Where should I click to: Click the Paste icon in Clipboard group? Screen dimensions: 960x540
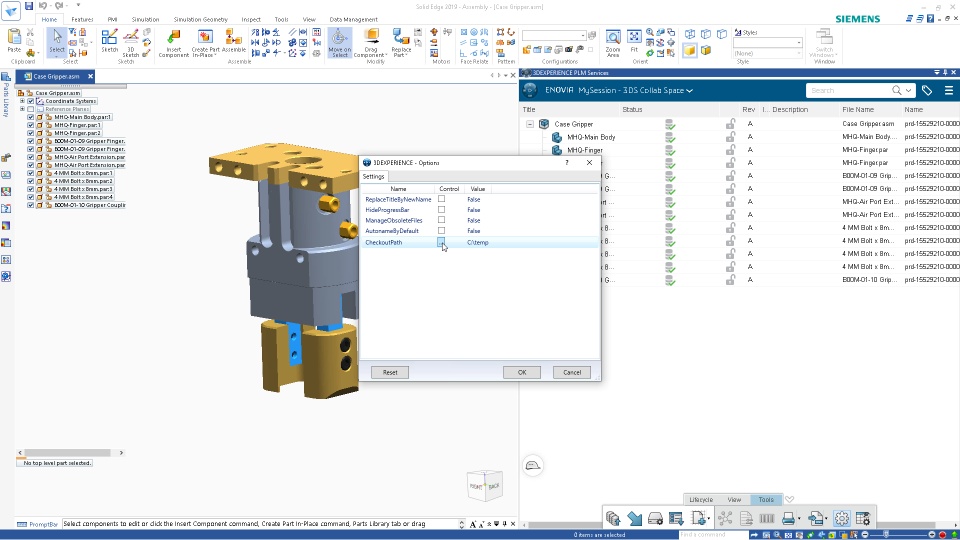click(x=13, y=38)
